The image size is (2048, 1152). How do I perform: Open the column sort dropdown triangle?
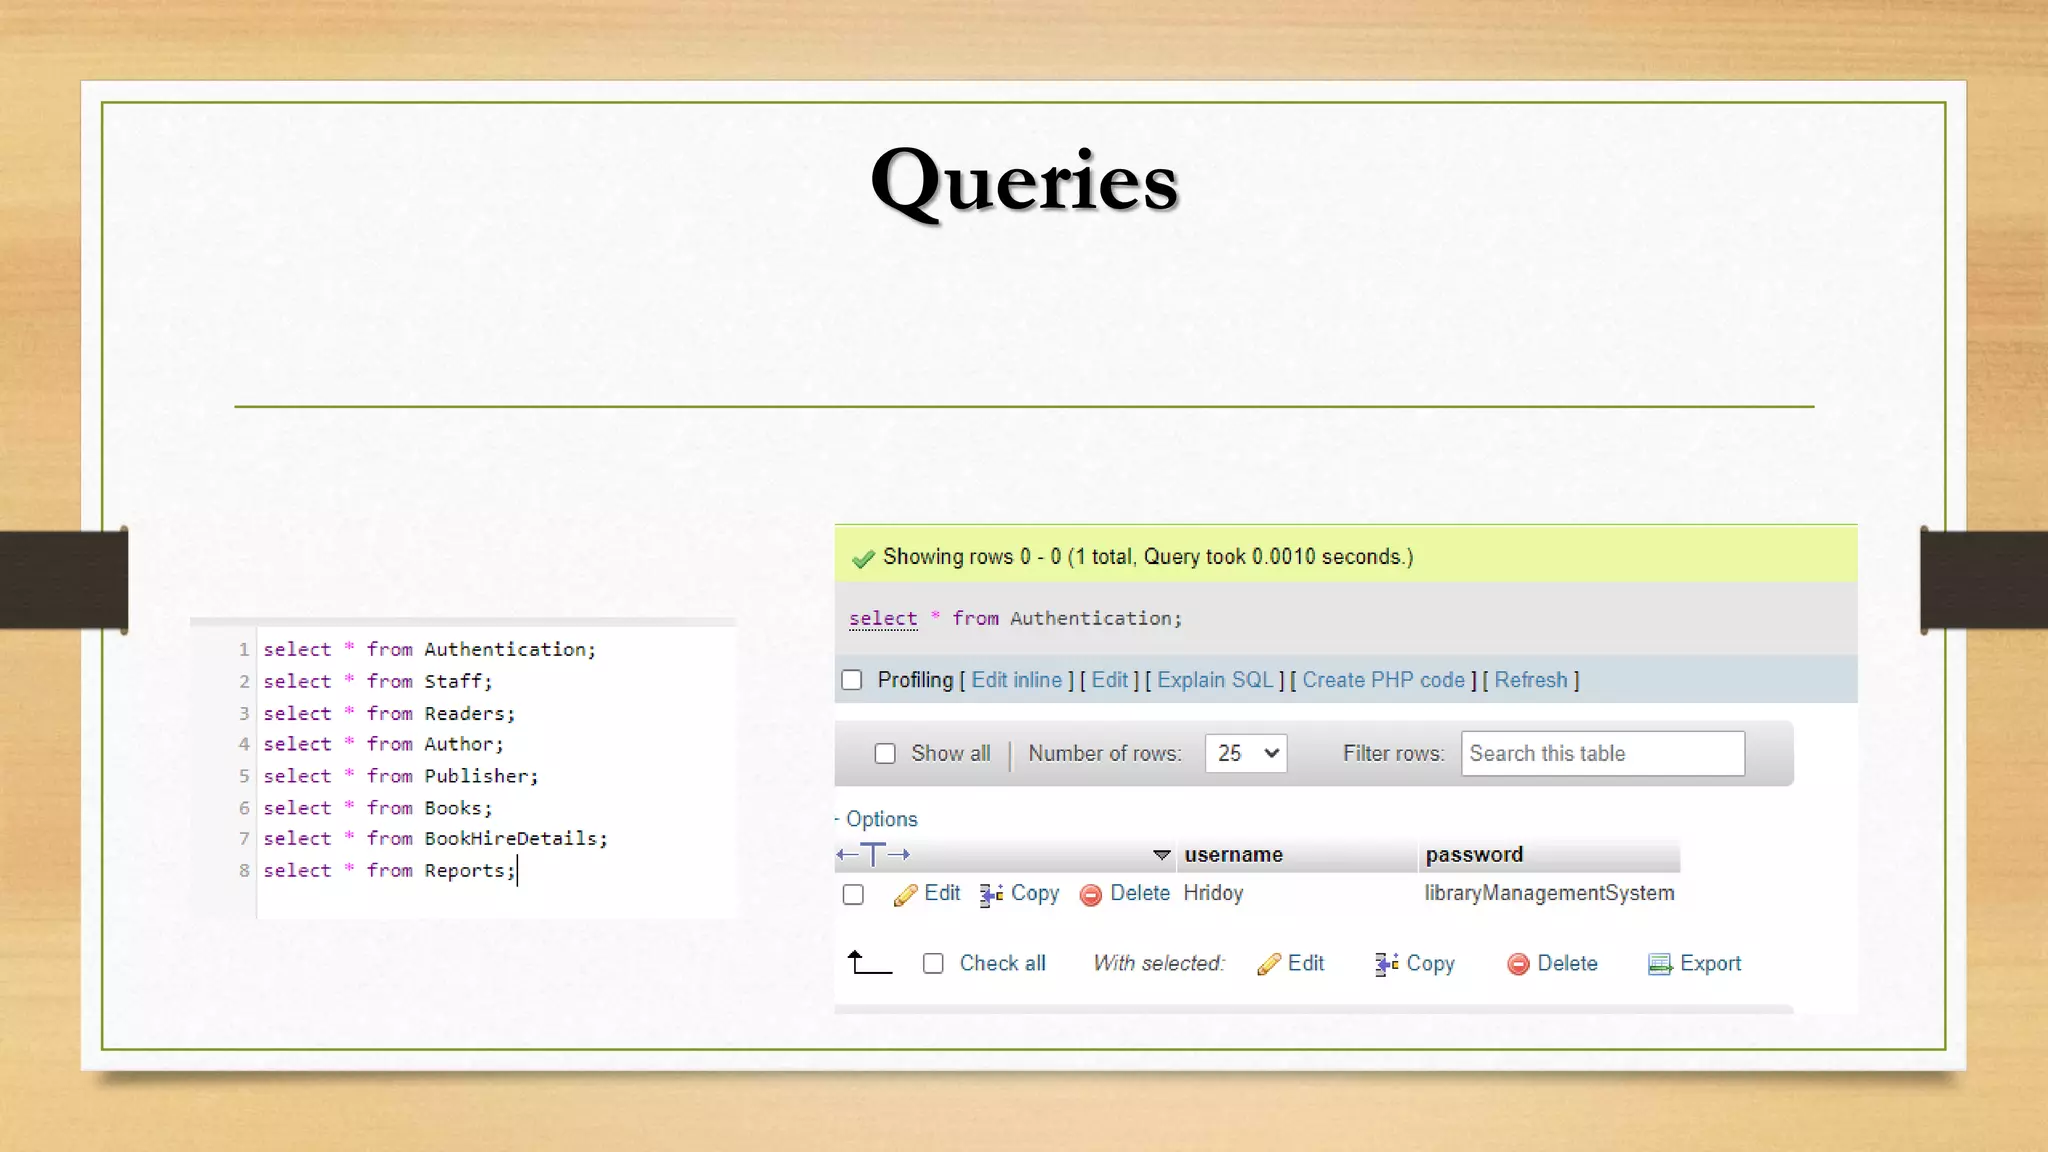point(1162,855)
